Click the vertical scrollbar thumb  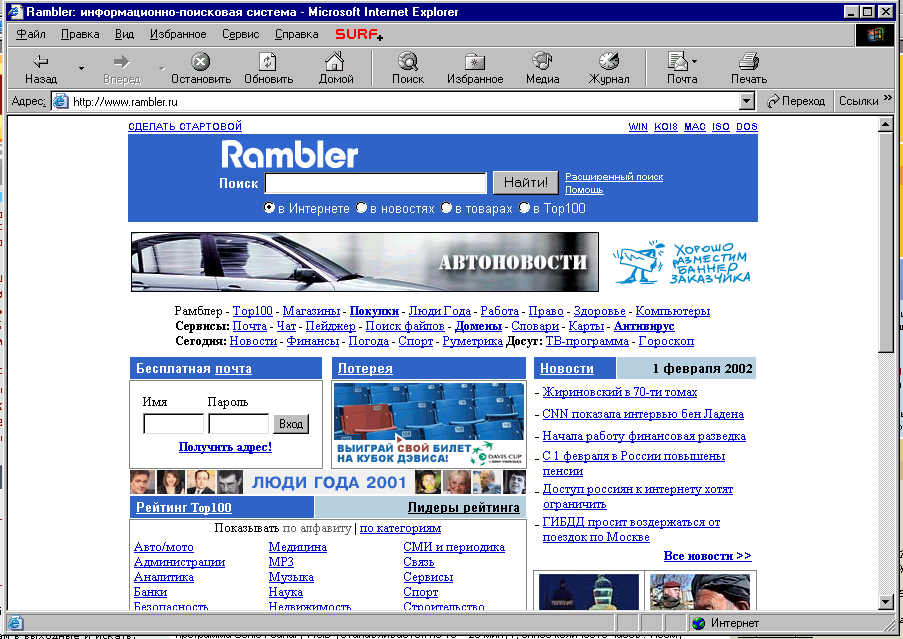click(x=886, y=242)
